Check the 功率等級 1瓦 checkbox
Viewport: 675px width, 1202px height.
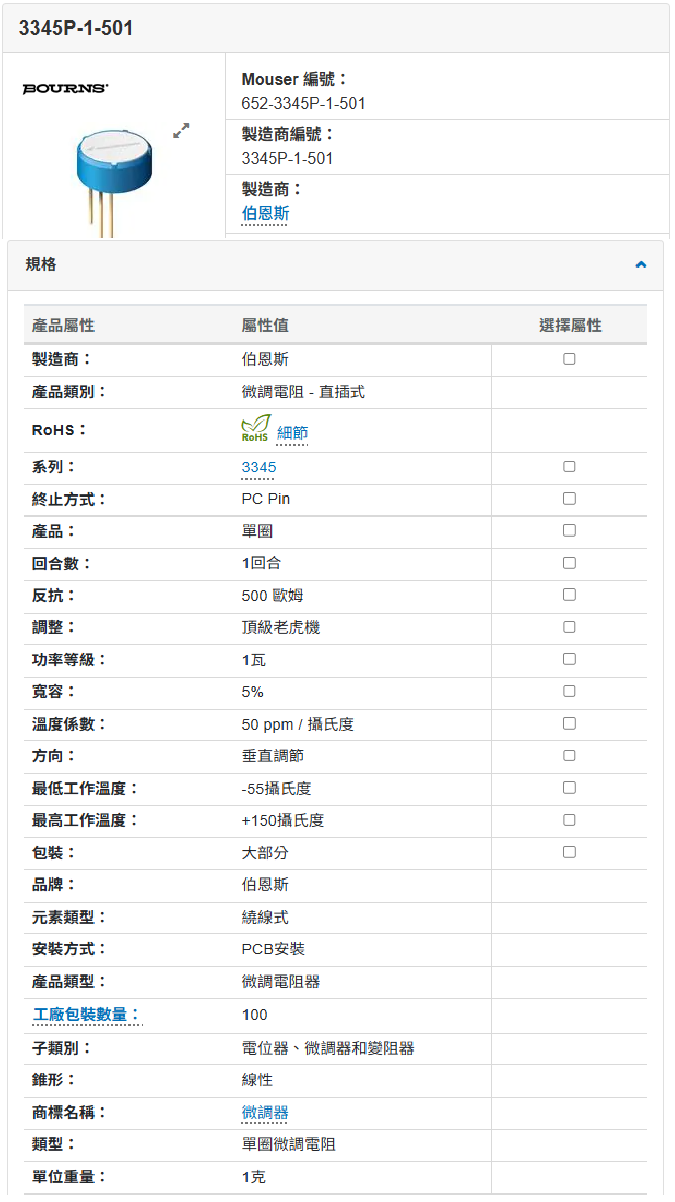569,659
